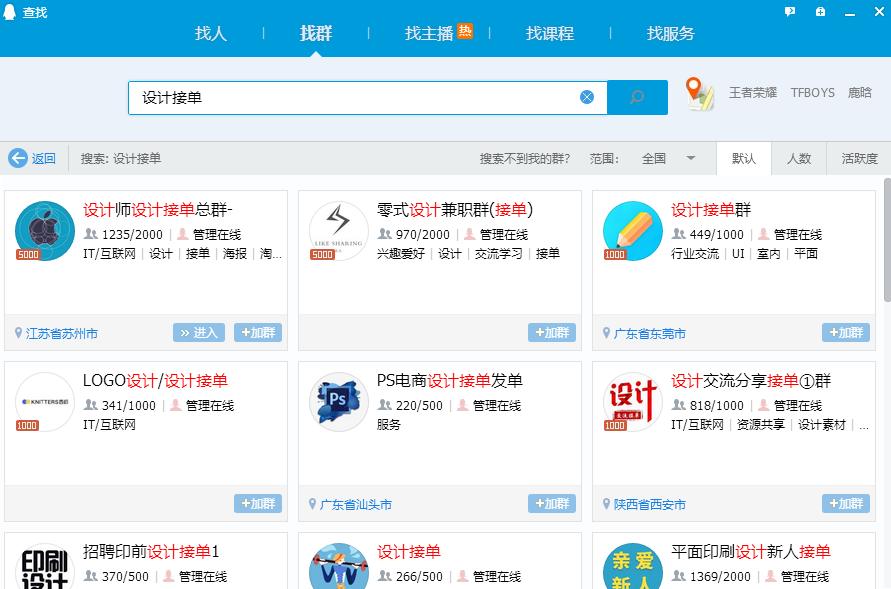Start searching with the magnifier icon

pyautogui.click(x=637, y=97)
